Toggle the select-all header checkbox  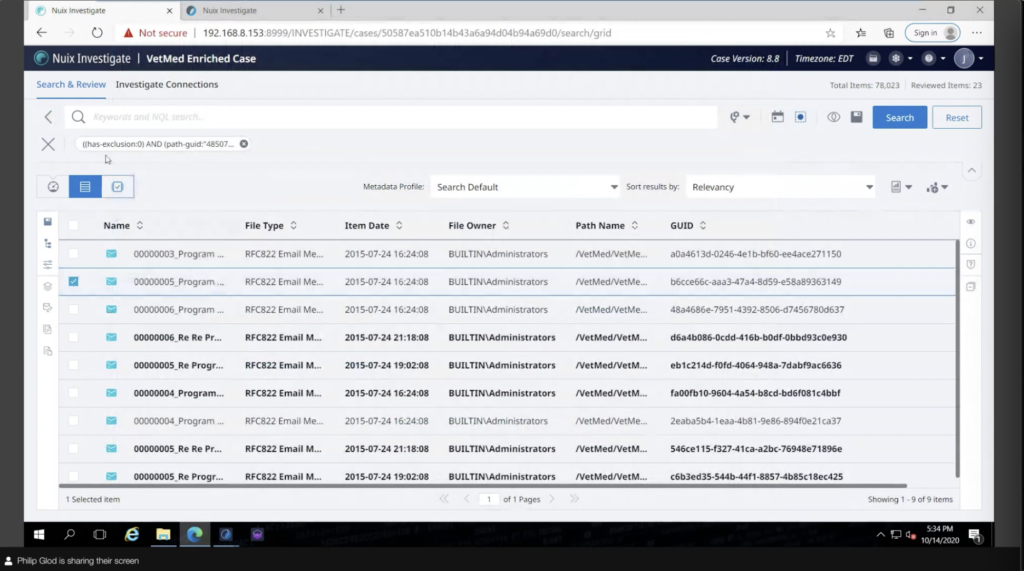(x=73, y=225)
